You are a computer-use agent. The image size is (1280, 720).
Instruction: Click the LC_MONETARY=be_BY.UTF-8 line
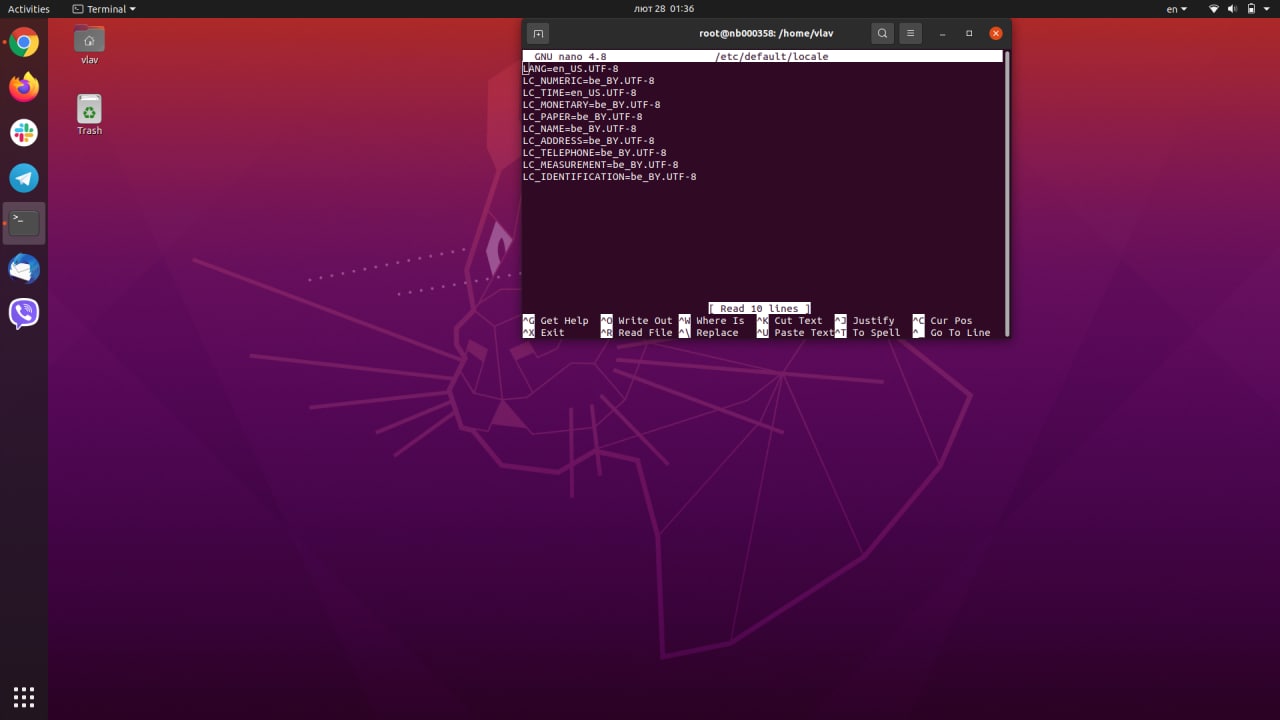pyautogui.click(x=592, y=105)
